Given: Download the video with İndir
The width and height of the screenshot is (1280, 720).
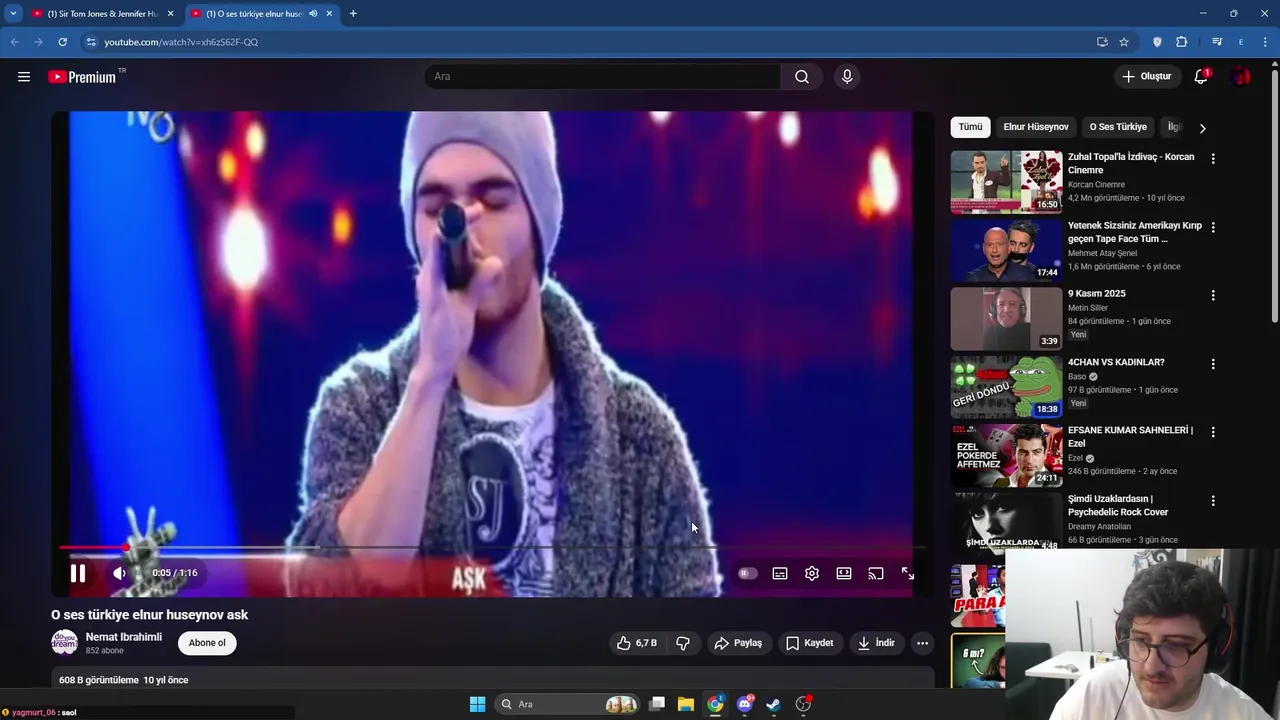Looking at the screenshot, I should pyautogui.click(x=876, y=643).
